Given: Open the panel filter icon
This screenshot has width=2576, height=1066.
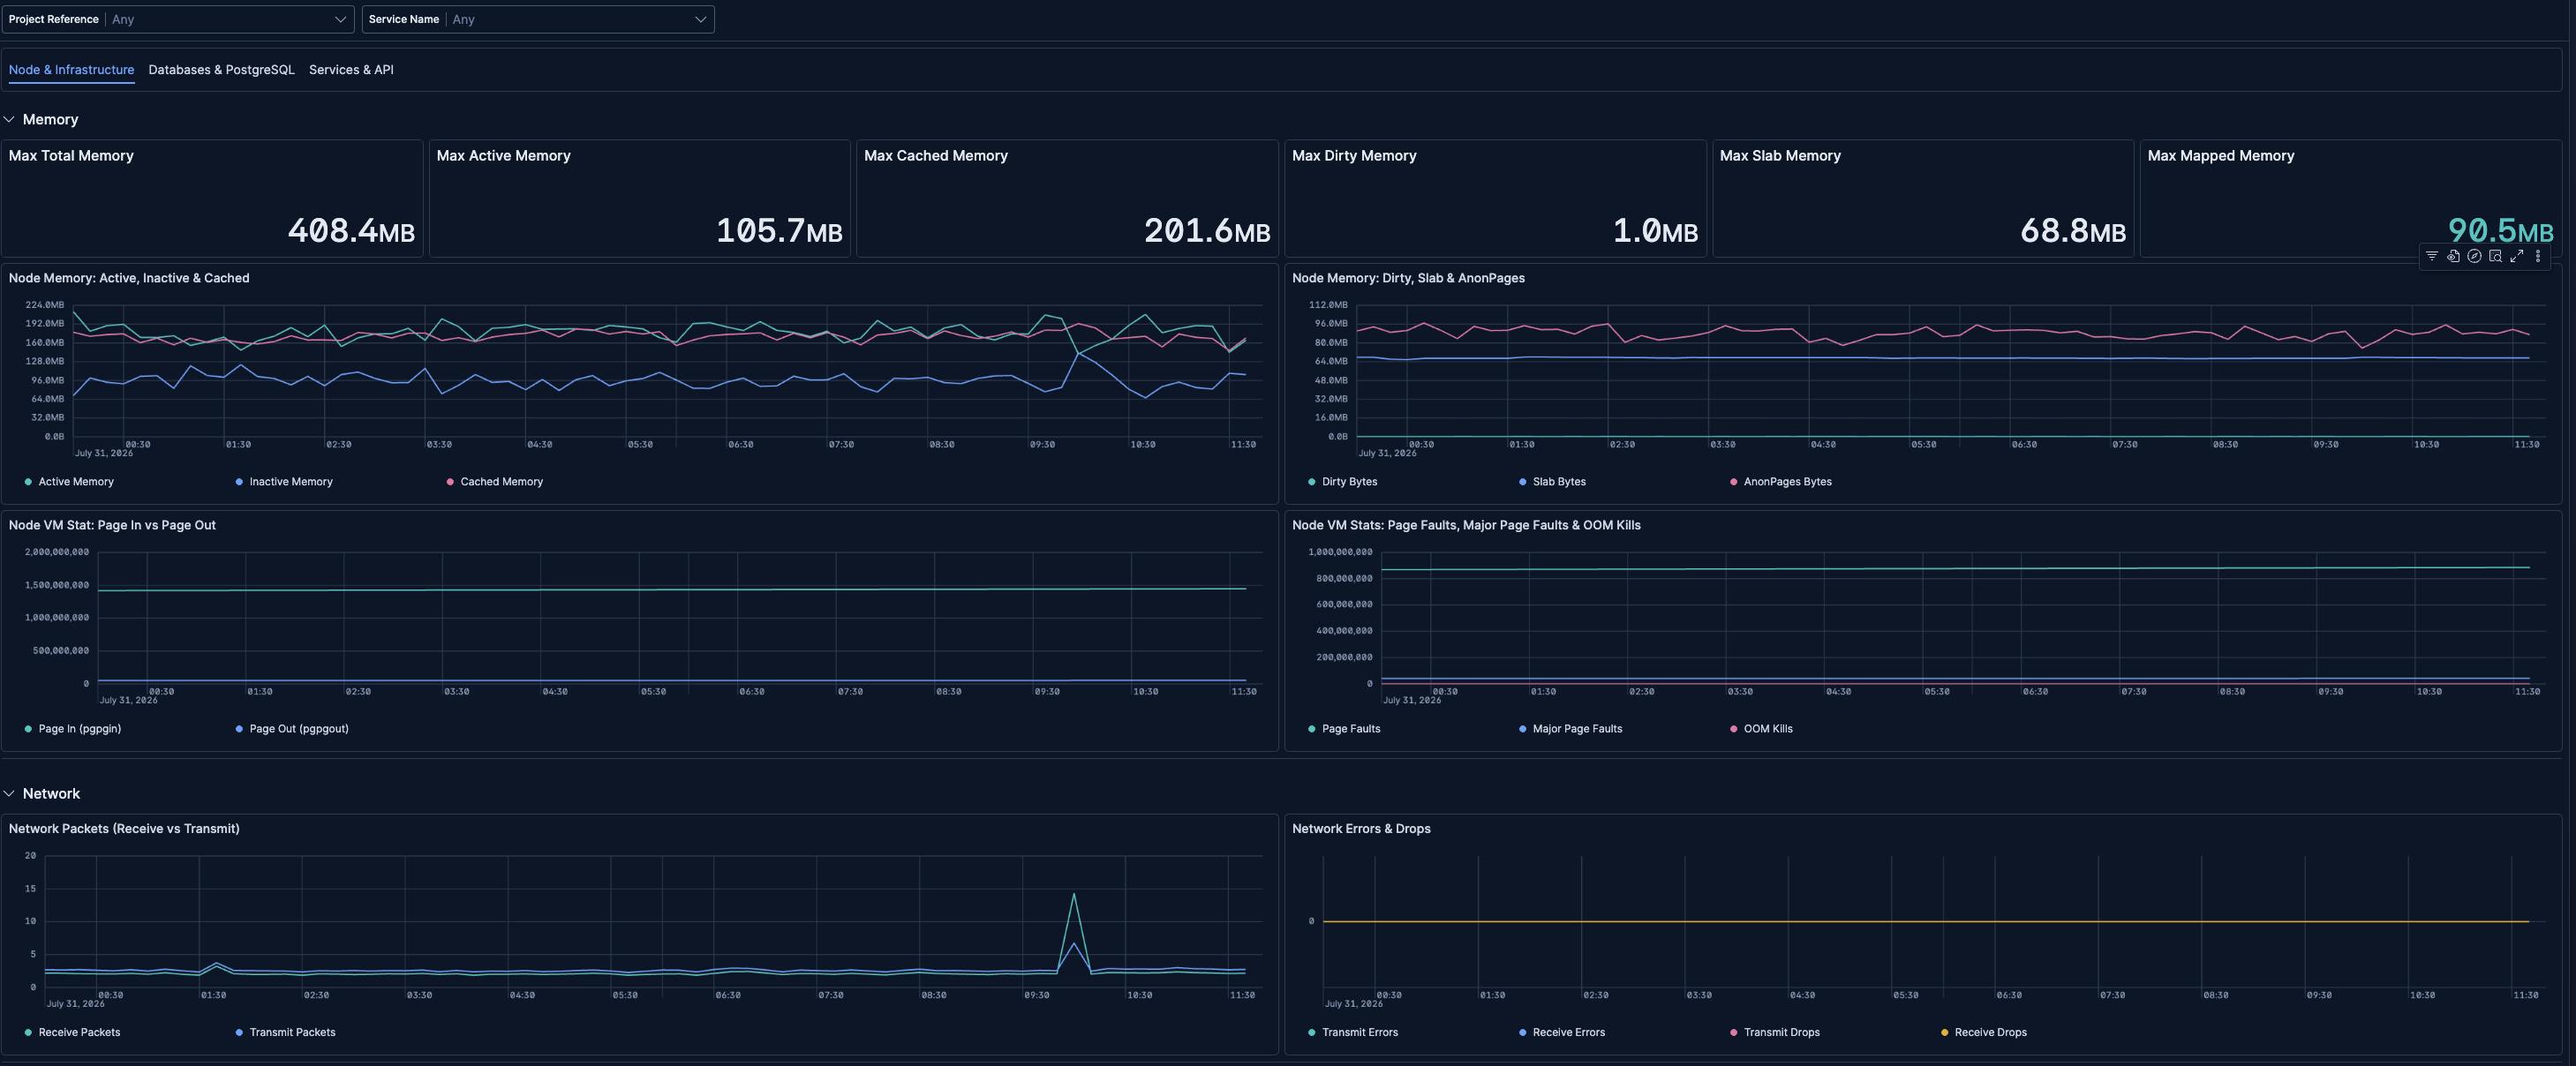Looking at the screenshot, I should [x=2432, y=256].
